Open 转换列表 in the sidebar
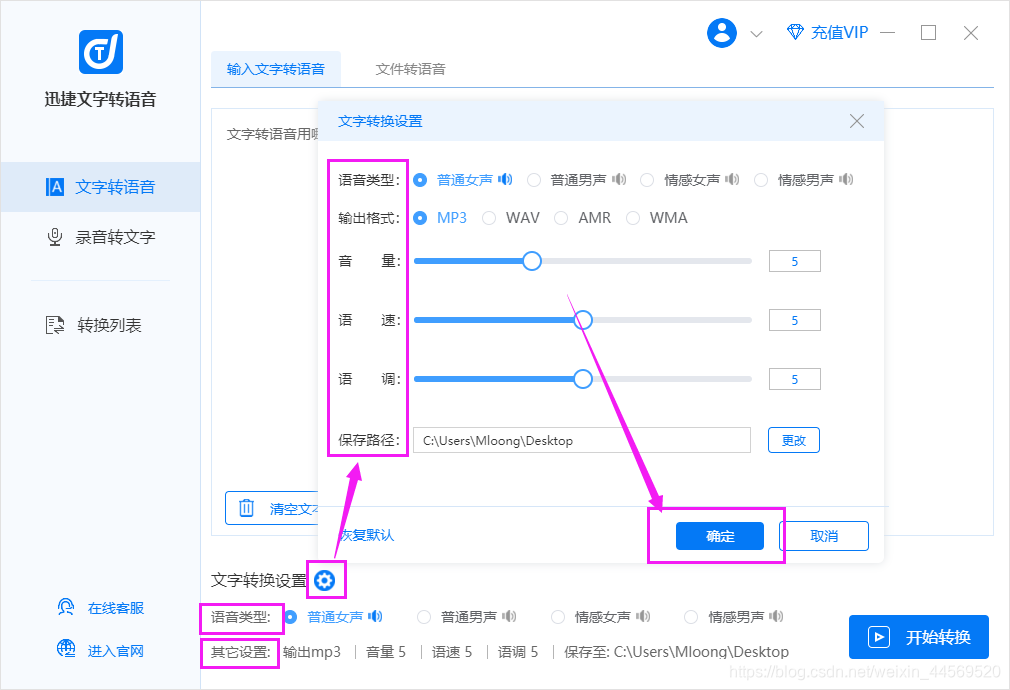 pyautogui.click(x=93, y=325)
